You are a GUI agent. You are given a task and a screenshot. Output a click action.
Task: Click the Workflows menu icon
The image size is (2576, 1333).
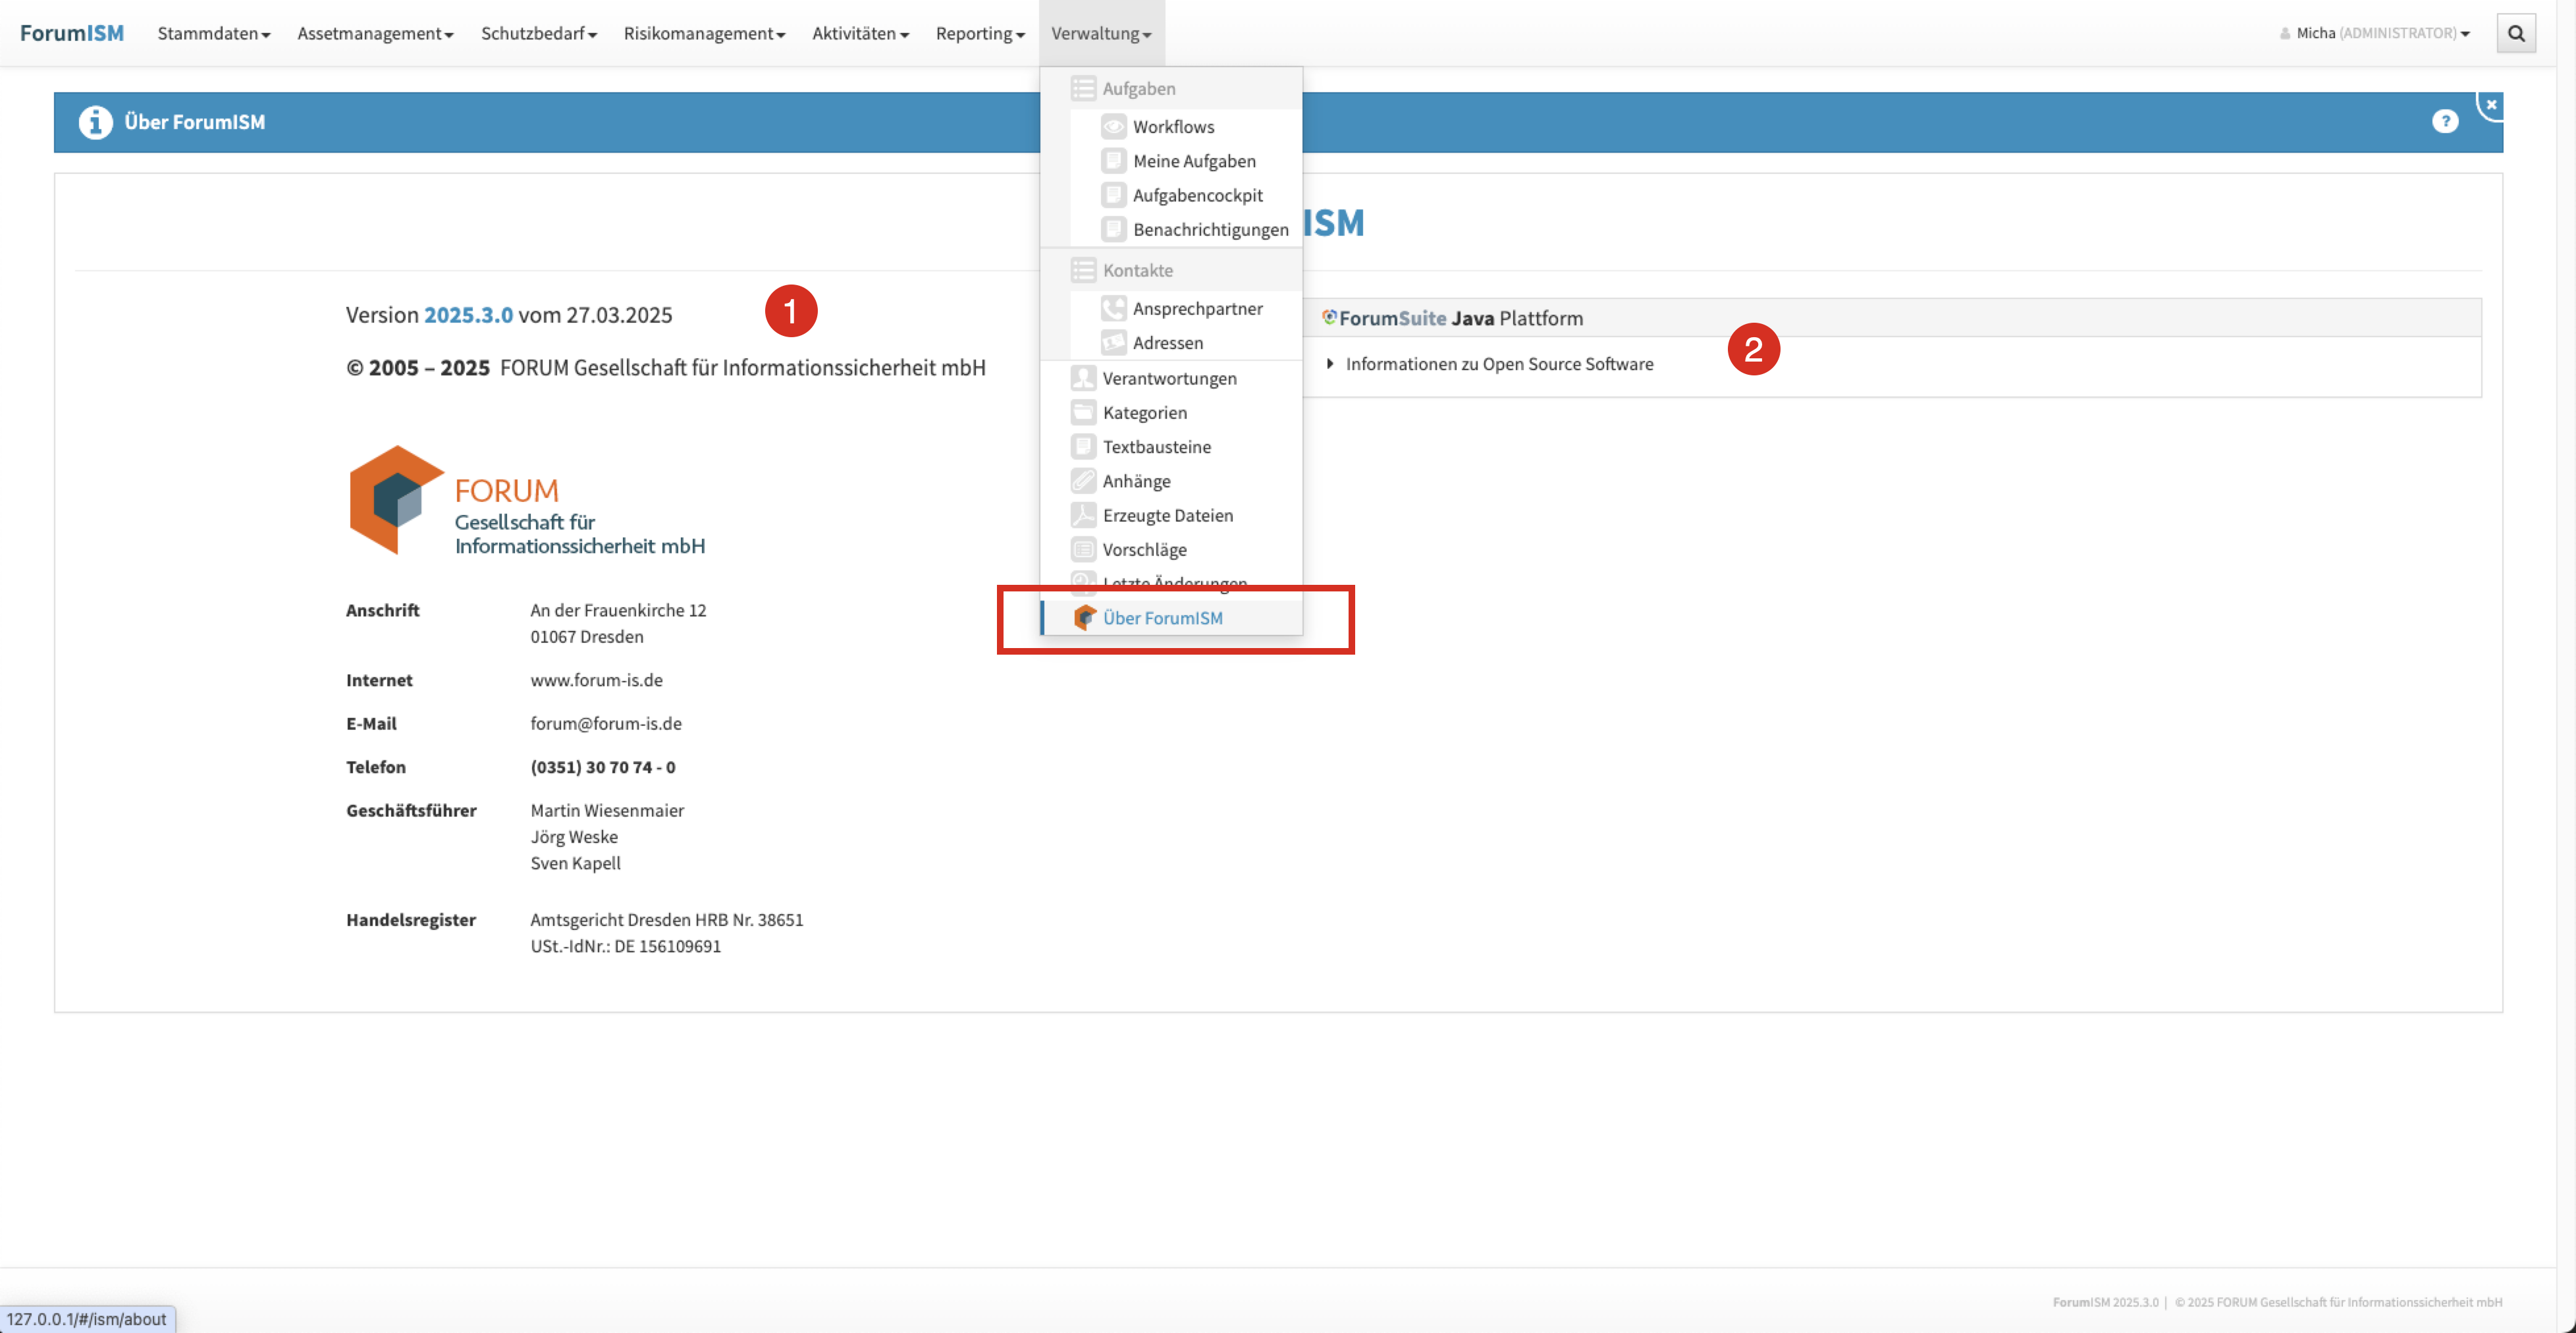pos(1113,127)
